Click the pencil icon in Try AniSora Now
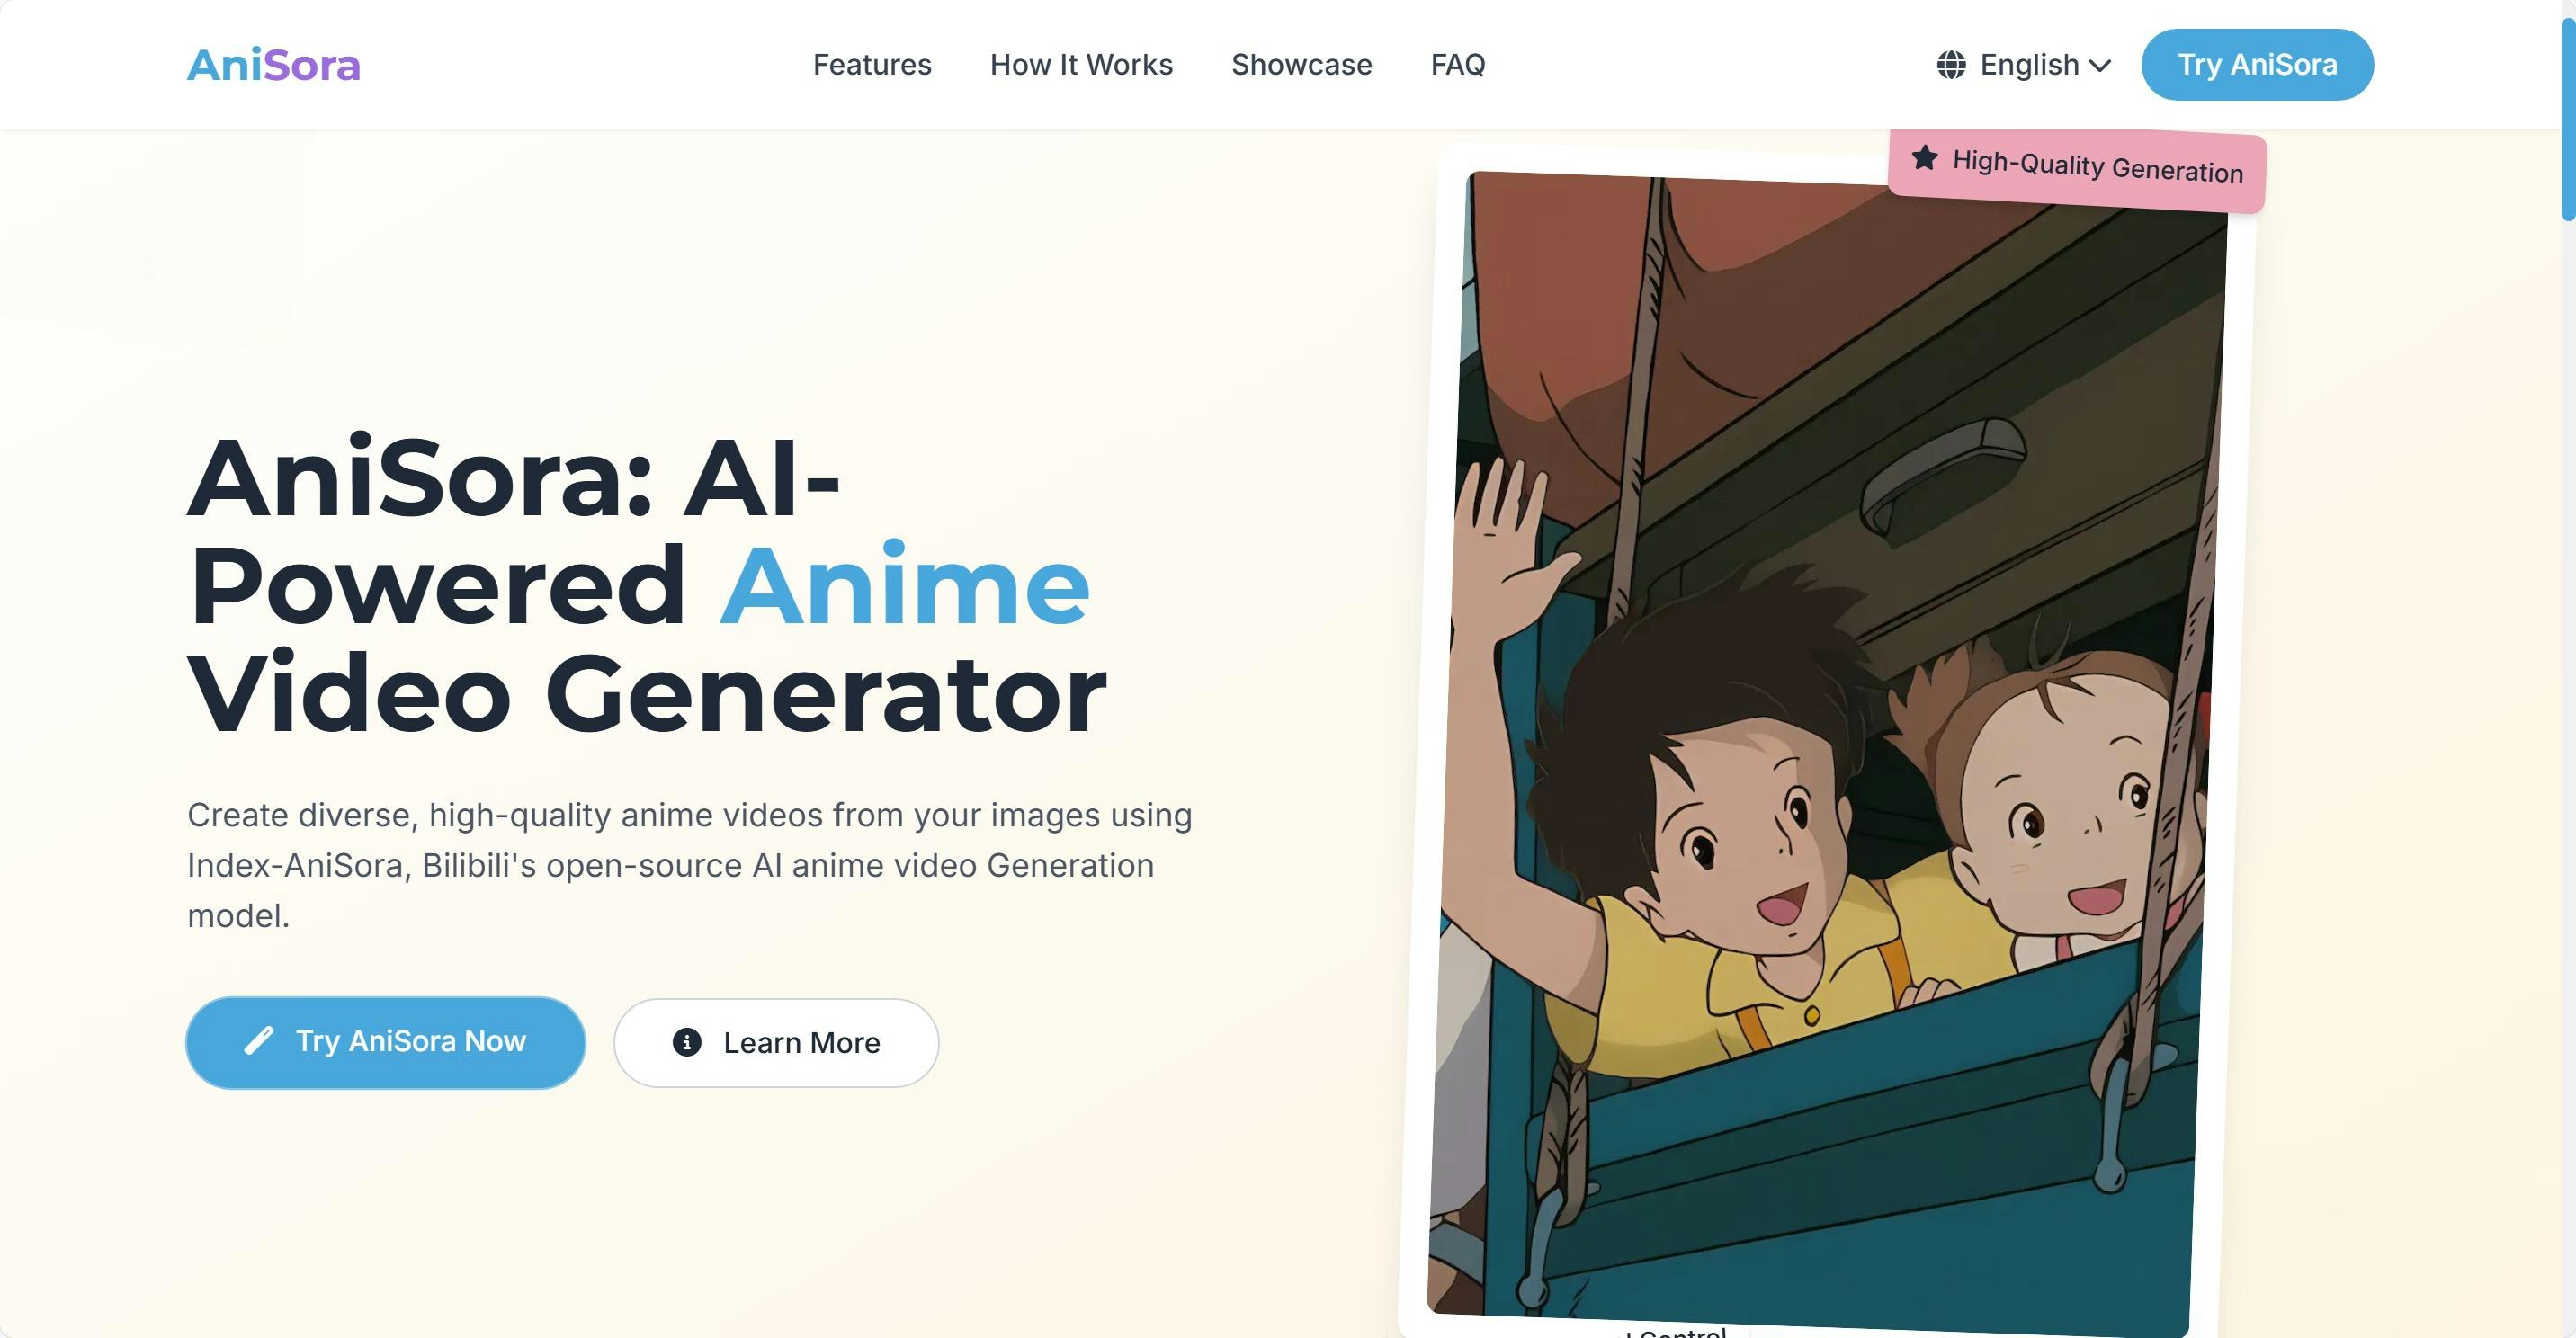The width and height of the screenshot is (2576, 1338). (259, 1041)
